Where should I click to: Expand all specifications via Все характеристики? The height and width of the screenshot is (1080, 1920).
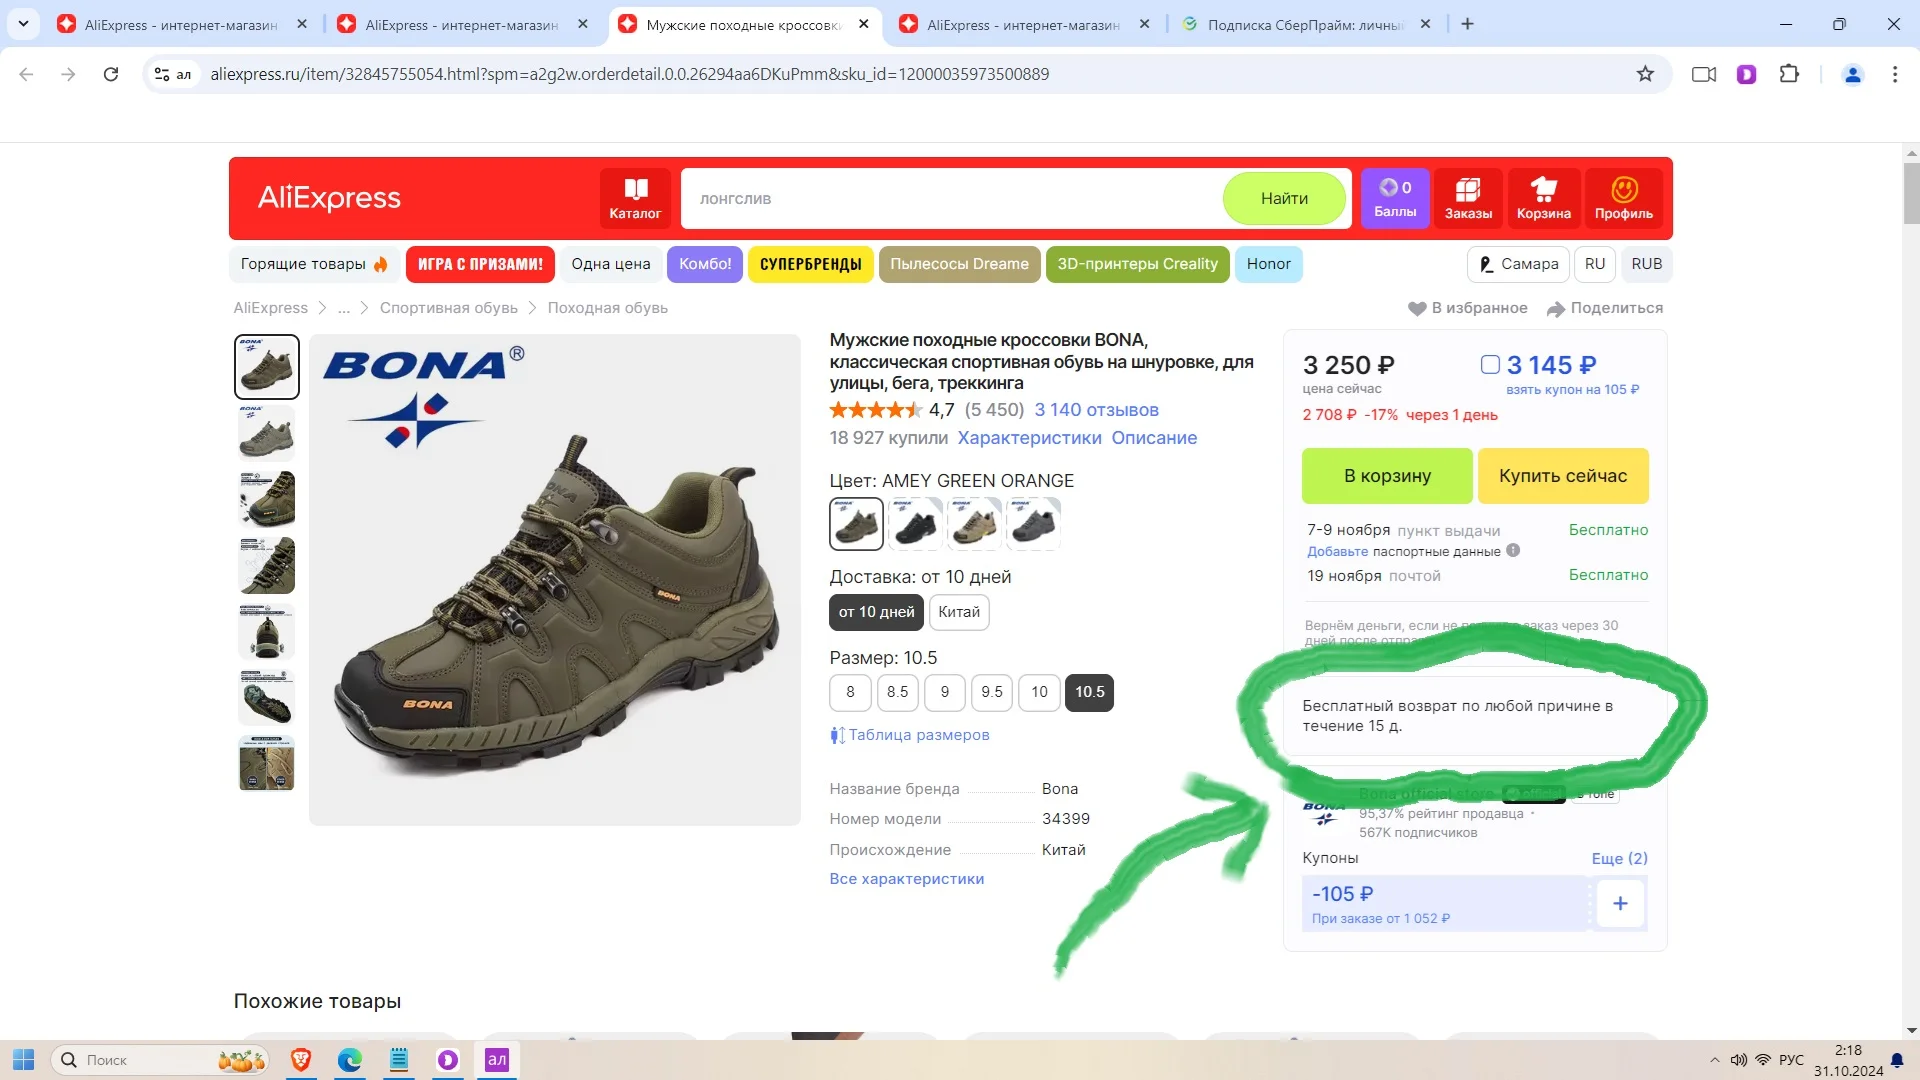click(906, 879)
